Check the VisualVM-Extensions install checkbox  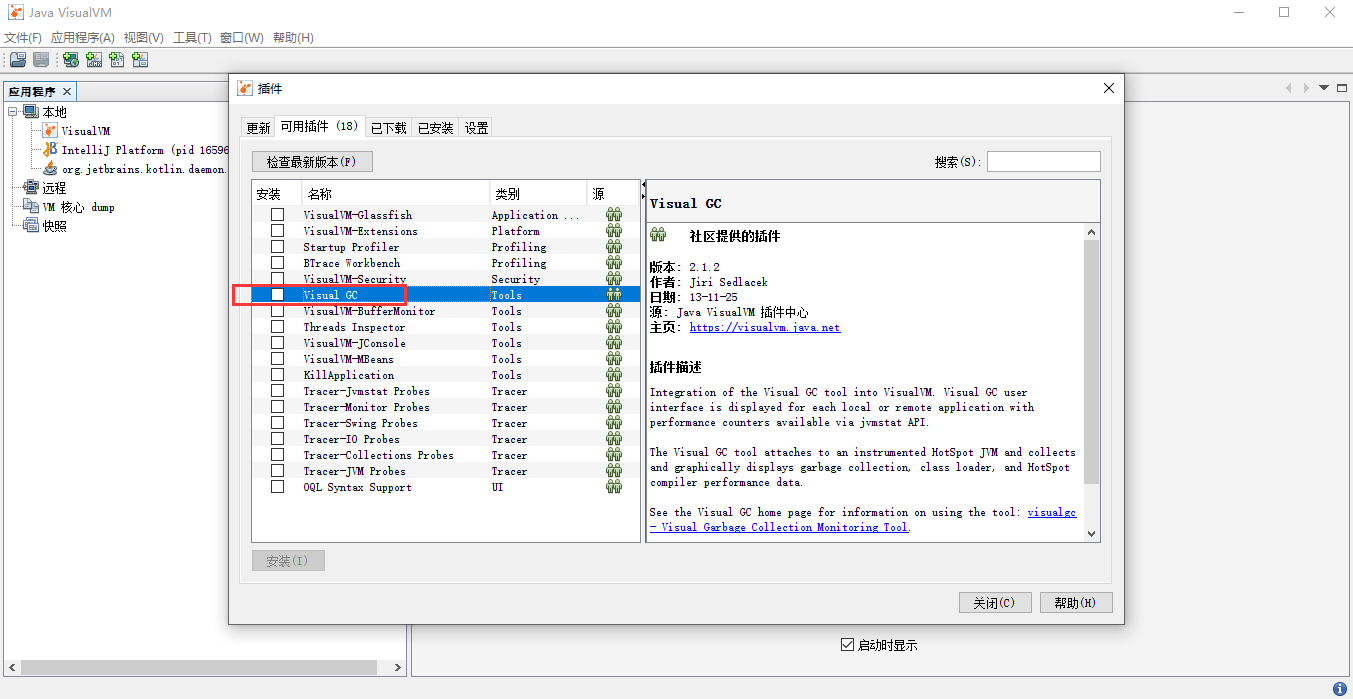click(x=277, y=231)
